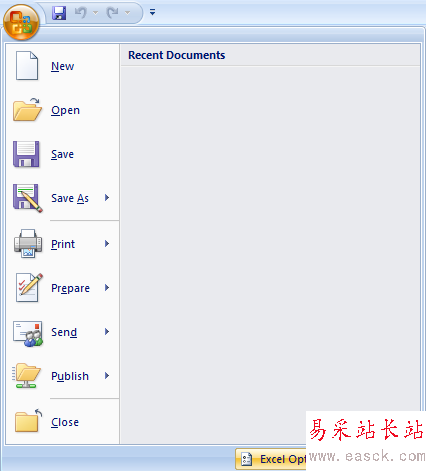Click the Publish network folder icon
426x471 pixels.
[x=26, y=376]
